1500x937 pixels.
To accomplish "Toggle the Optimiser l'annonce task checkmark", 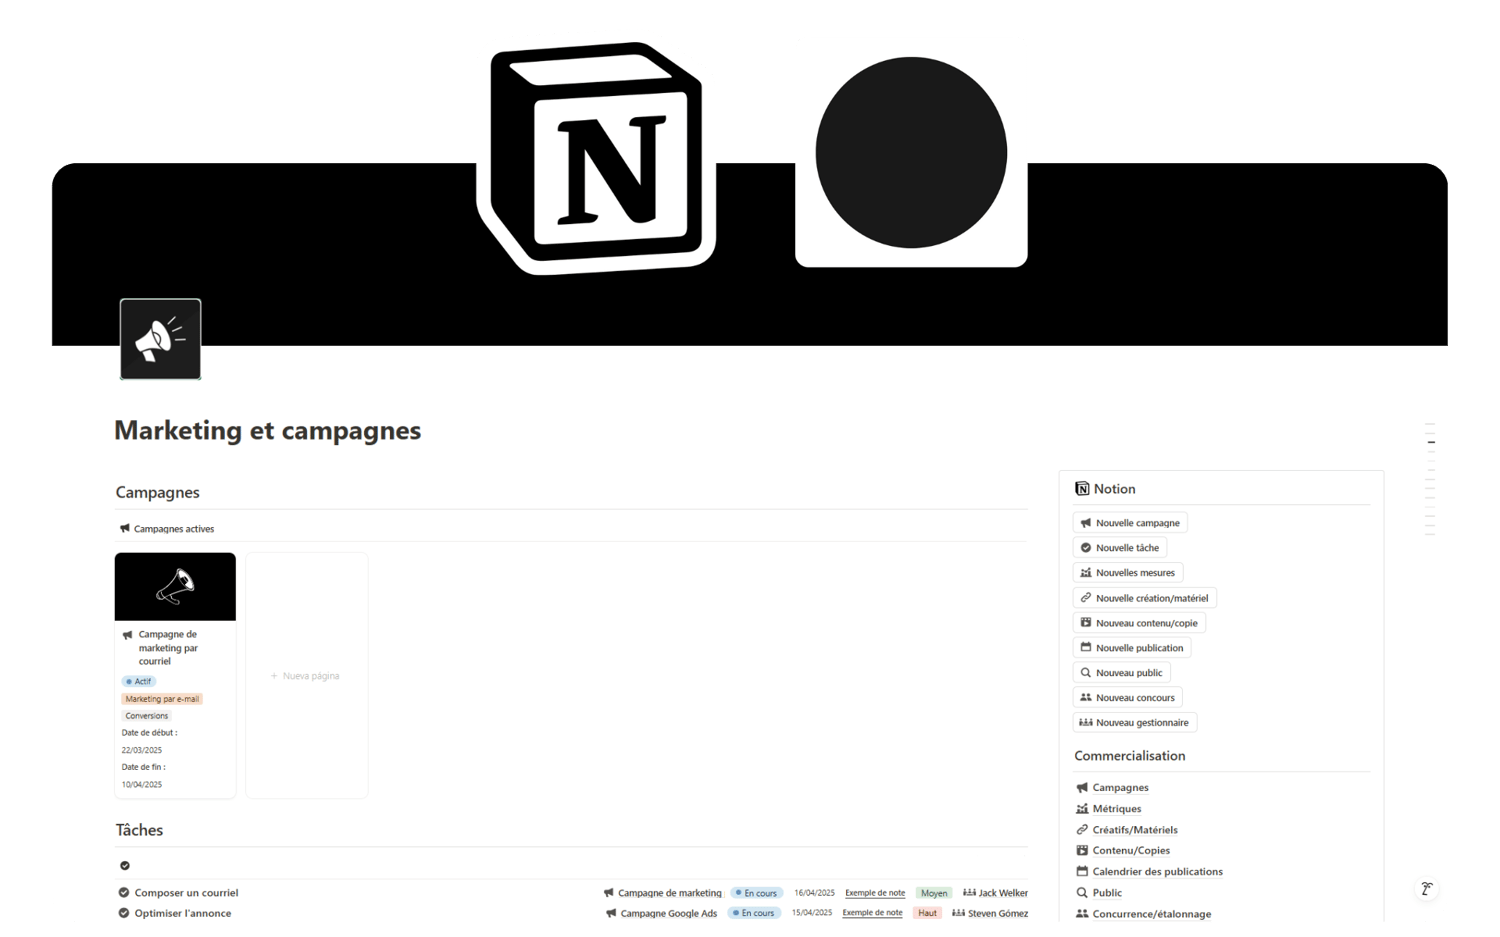I will [x=124, y=913].
